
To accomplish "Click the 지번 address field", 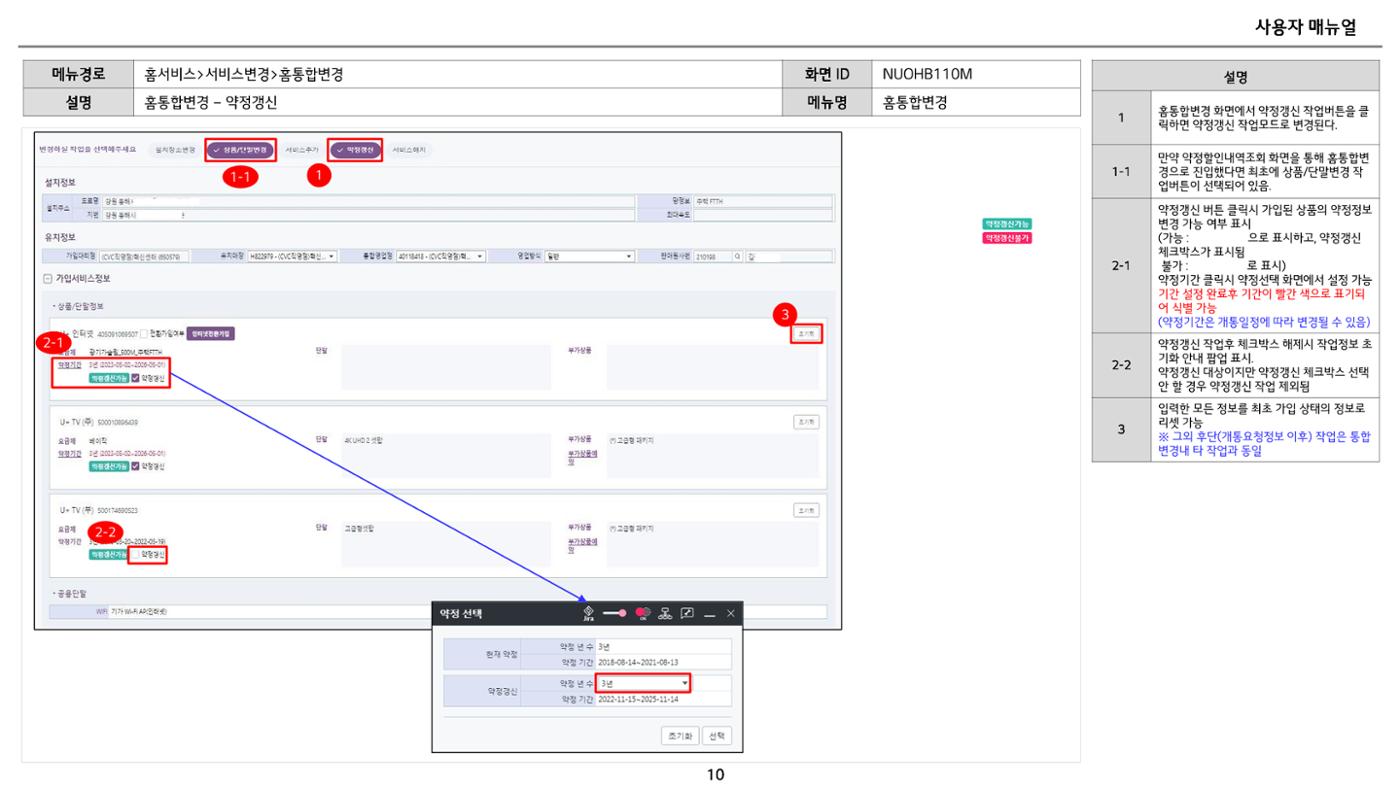I will [x=370, y=214].
